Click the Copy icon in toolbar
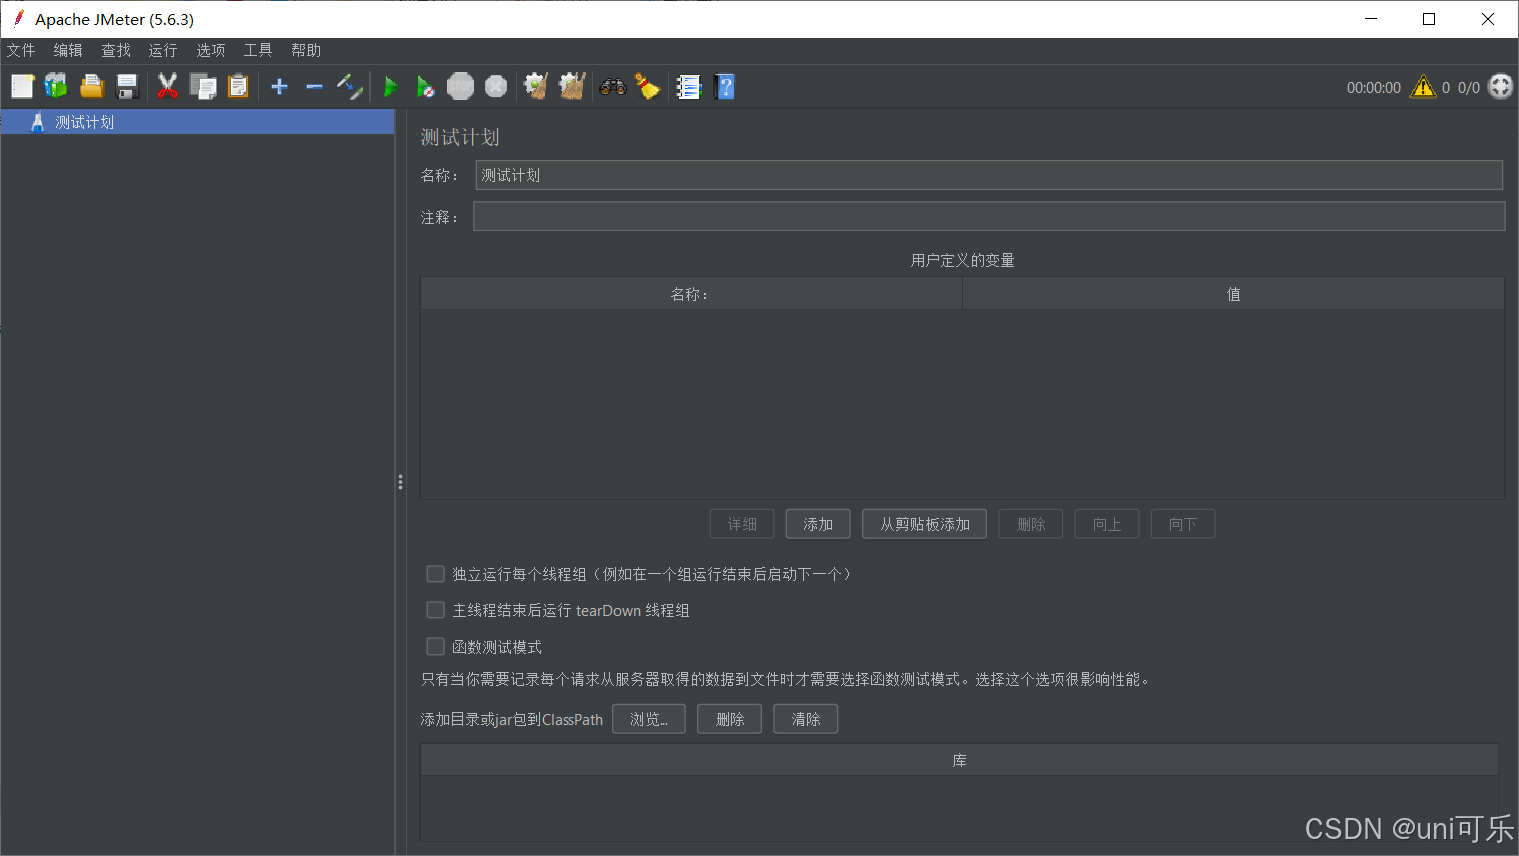Viewport: 1519px width, 856px height. [203, 87]
